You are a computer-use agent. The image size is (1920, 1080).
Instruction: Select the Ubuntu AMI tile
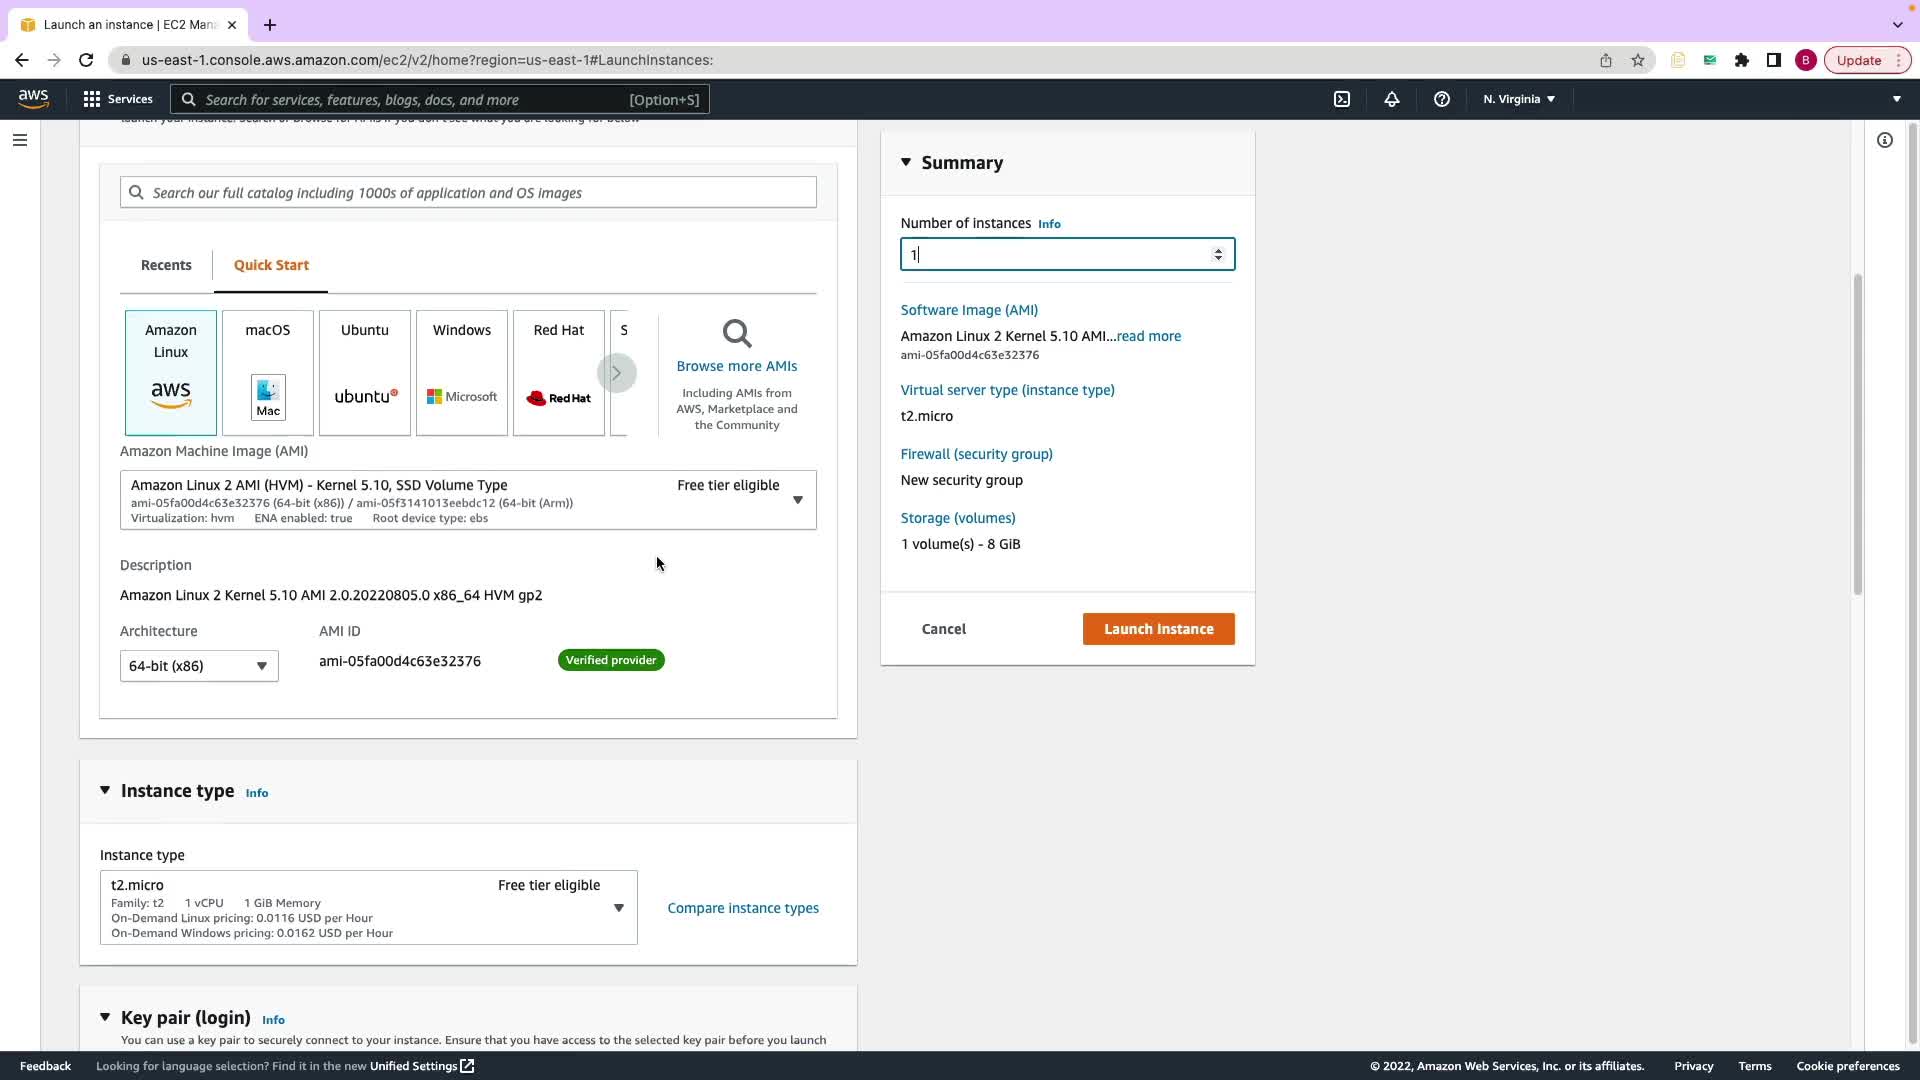pos(365,372)
